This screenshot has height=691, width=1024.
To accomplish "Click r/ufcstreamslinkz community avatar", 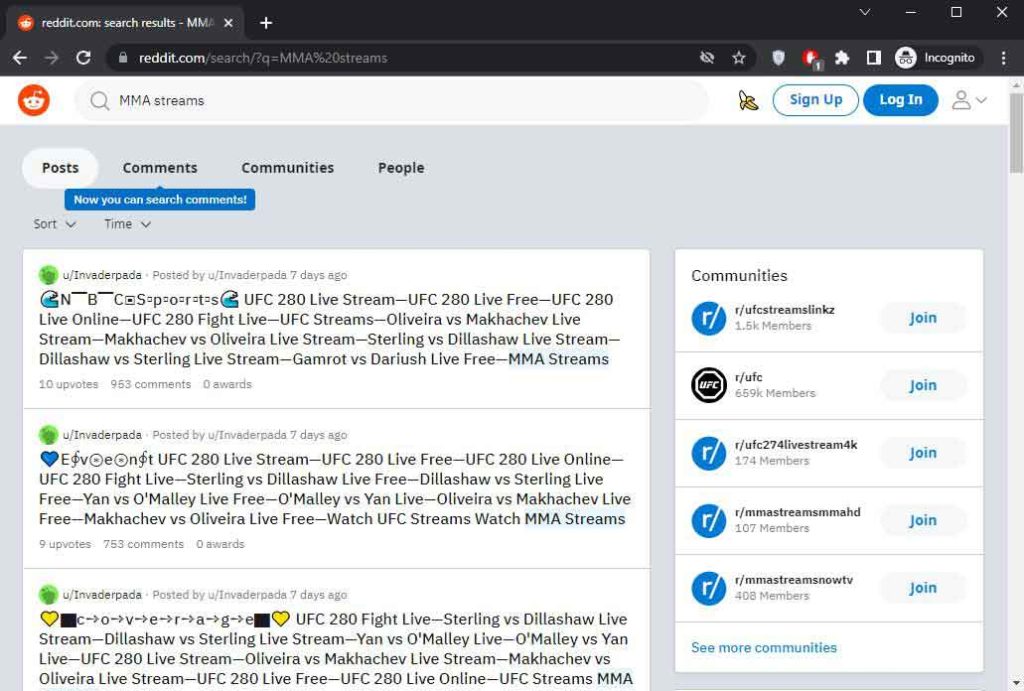I will coord(709,318).
